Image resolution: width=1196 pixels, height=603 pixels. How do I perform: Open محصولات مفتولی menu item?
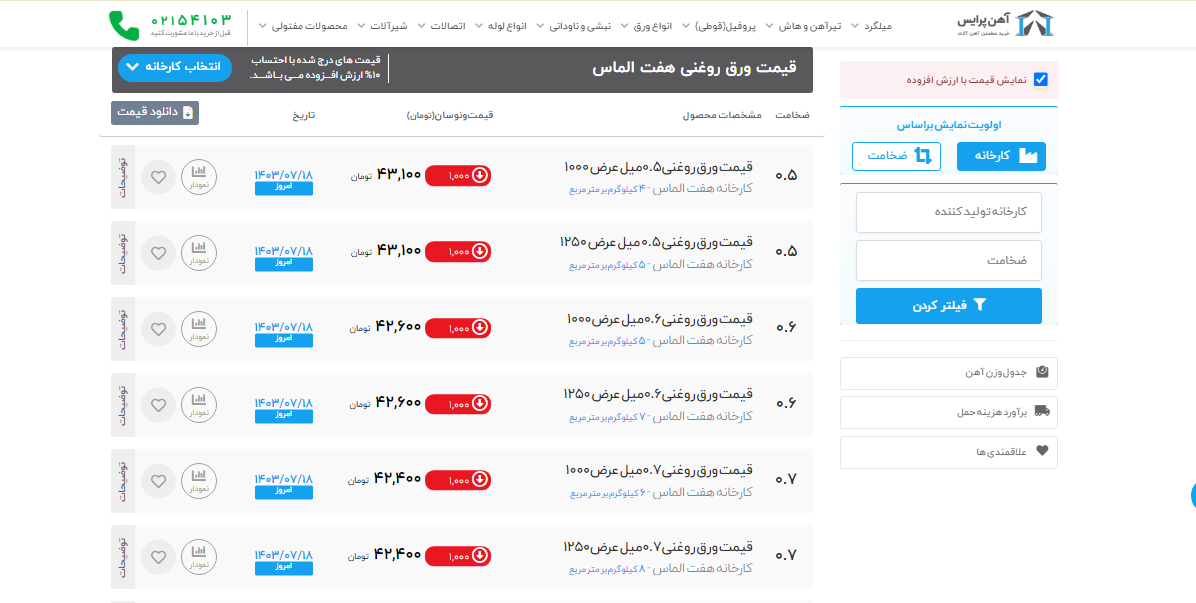tap(308, 25)
